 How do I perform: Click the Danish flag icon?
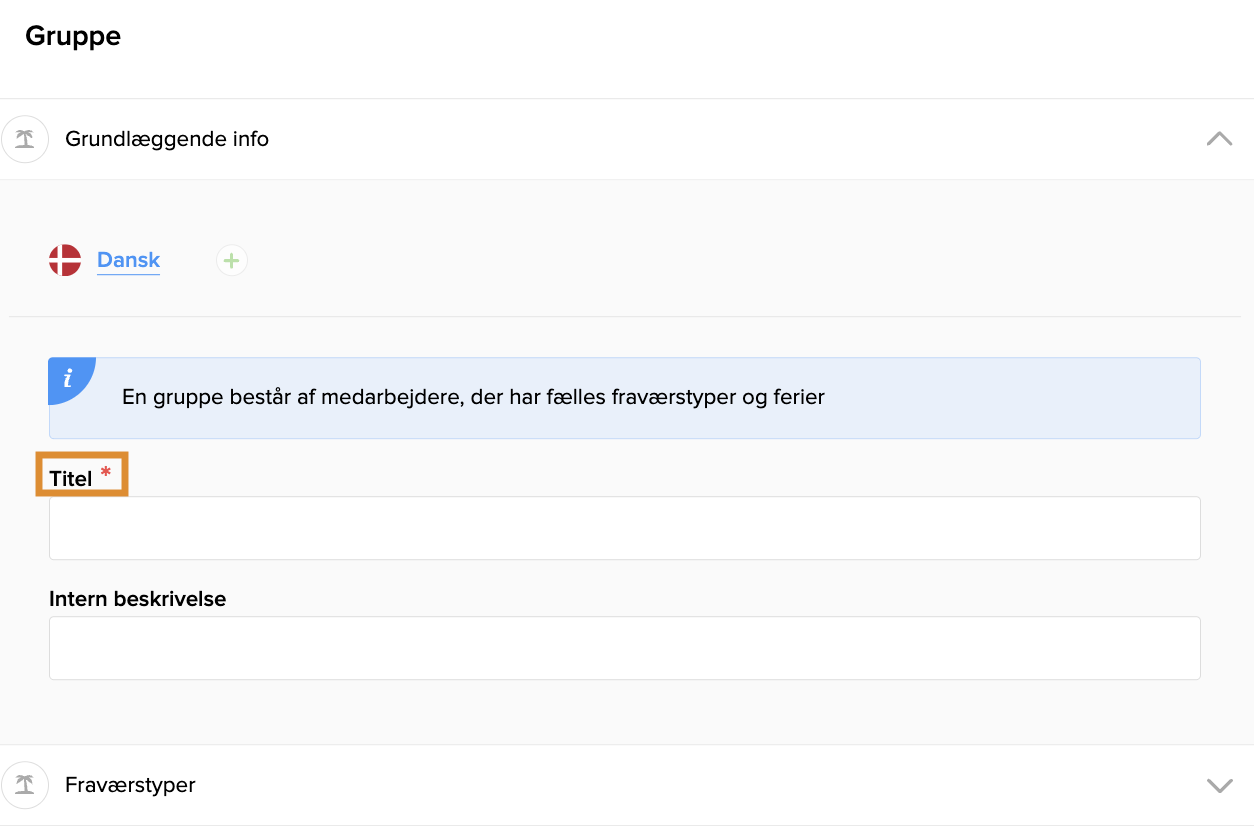(65, 260)
